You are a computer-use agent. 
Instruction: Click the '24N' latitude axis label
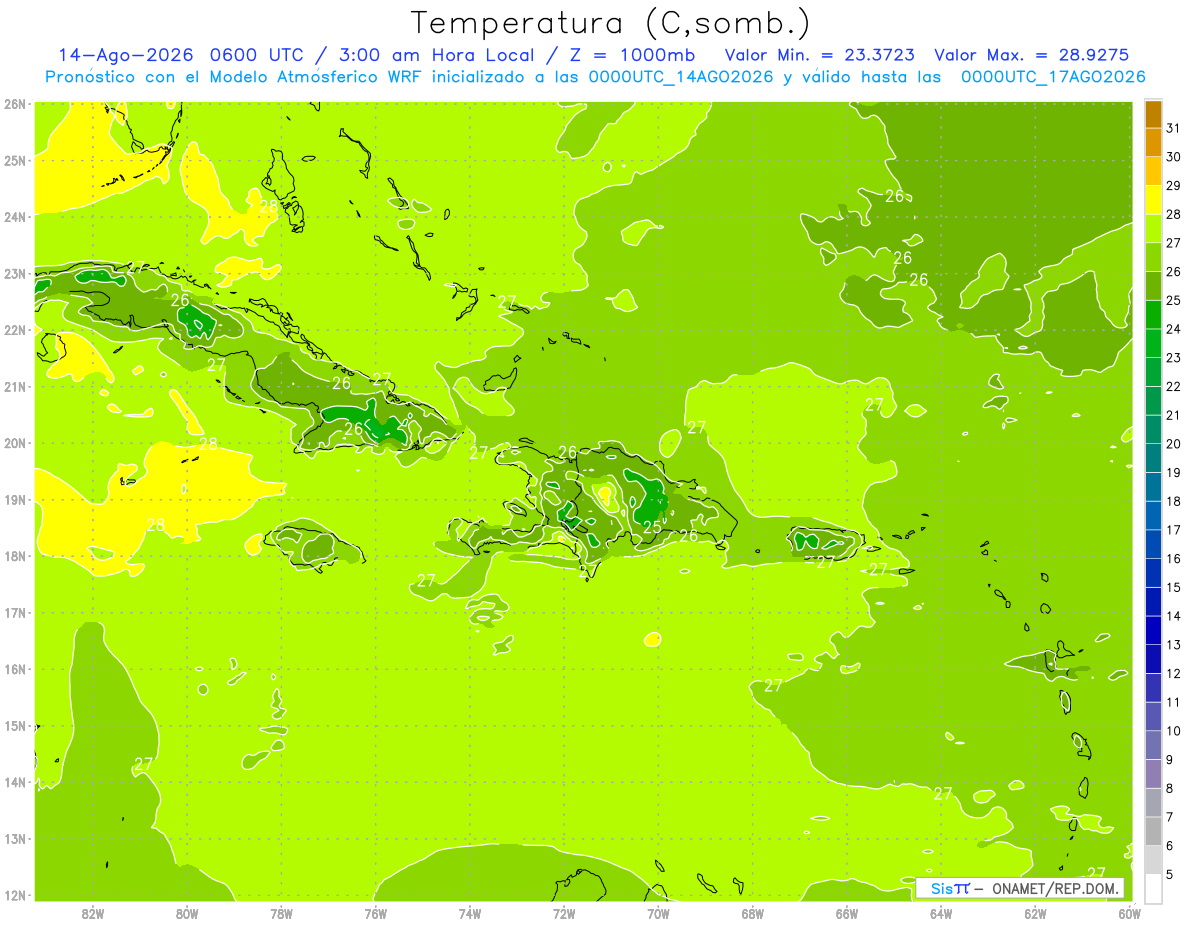(x=14, y=216)
